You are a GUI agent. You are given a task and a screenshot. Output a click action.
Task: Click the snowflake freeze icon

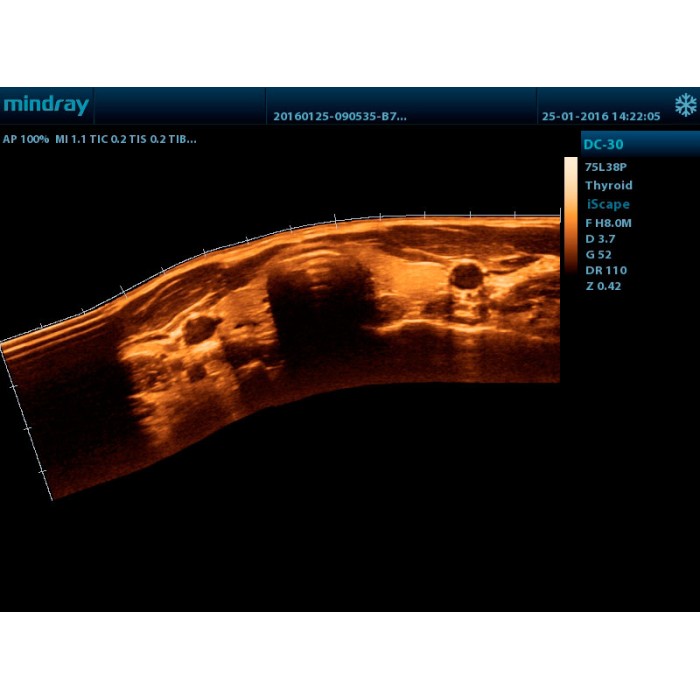[x=685, y=105]
